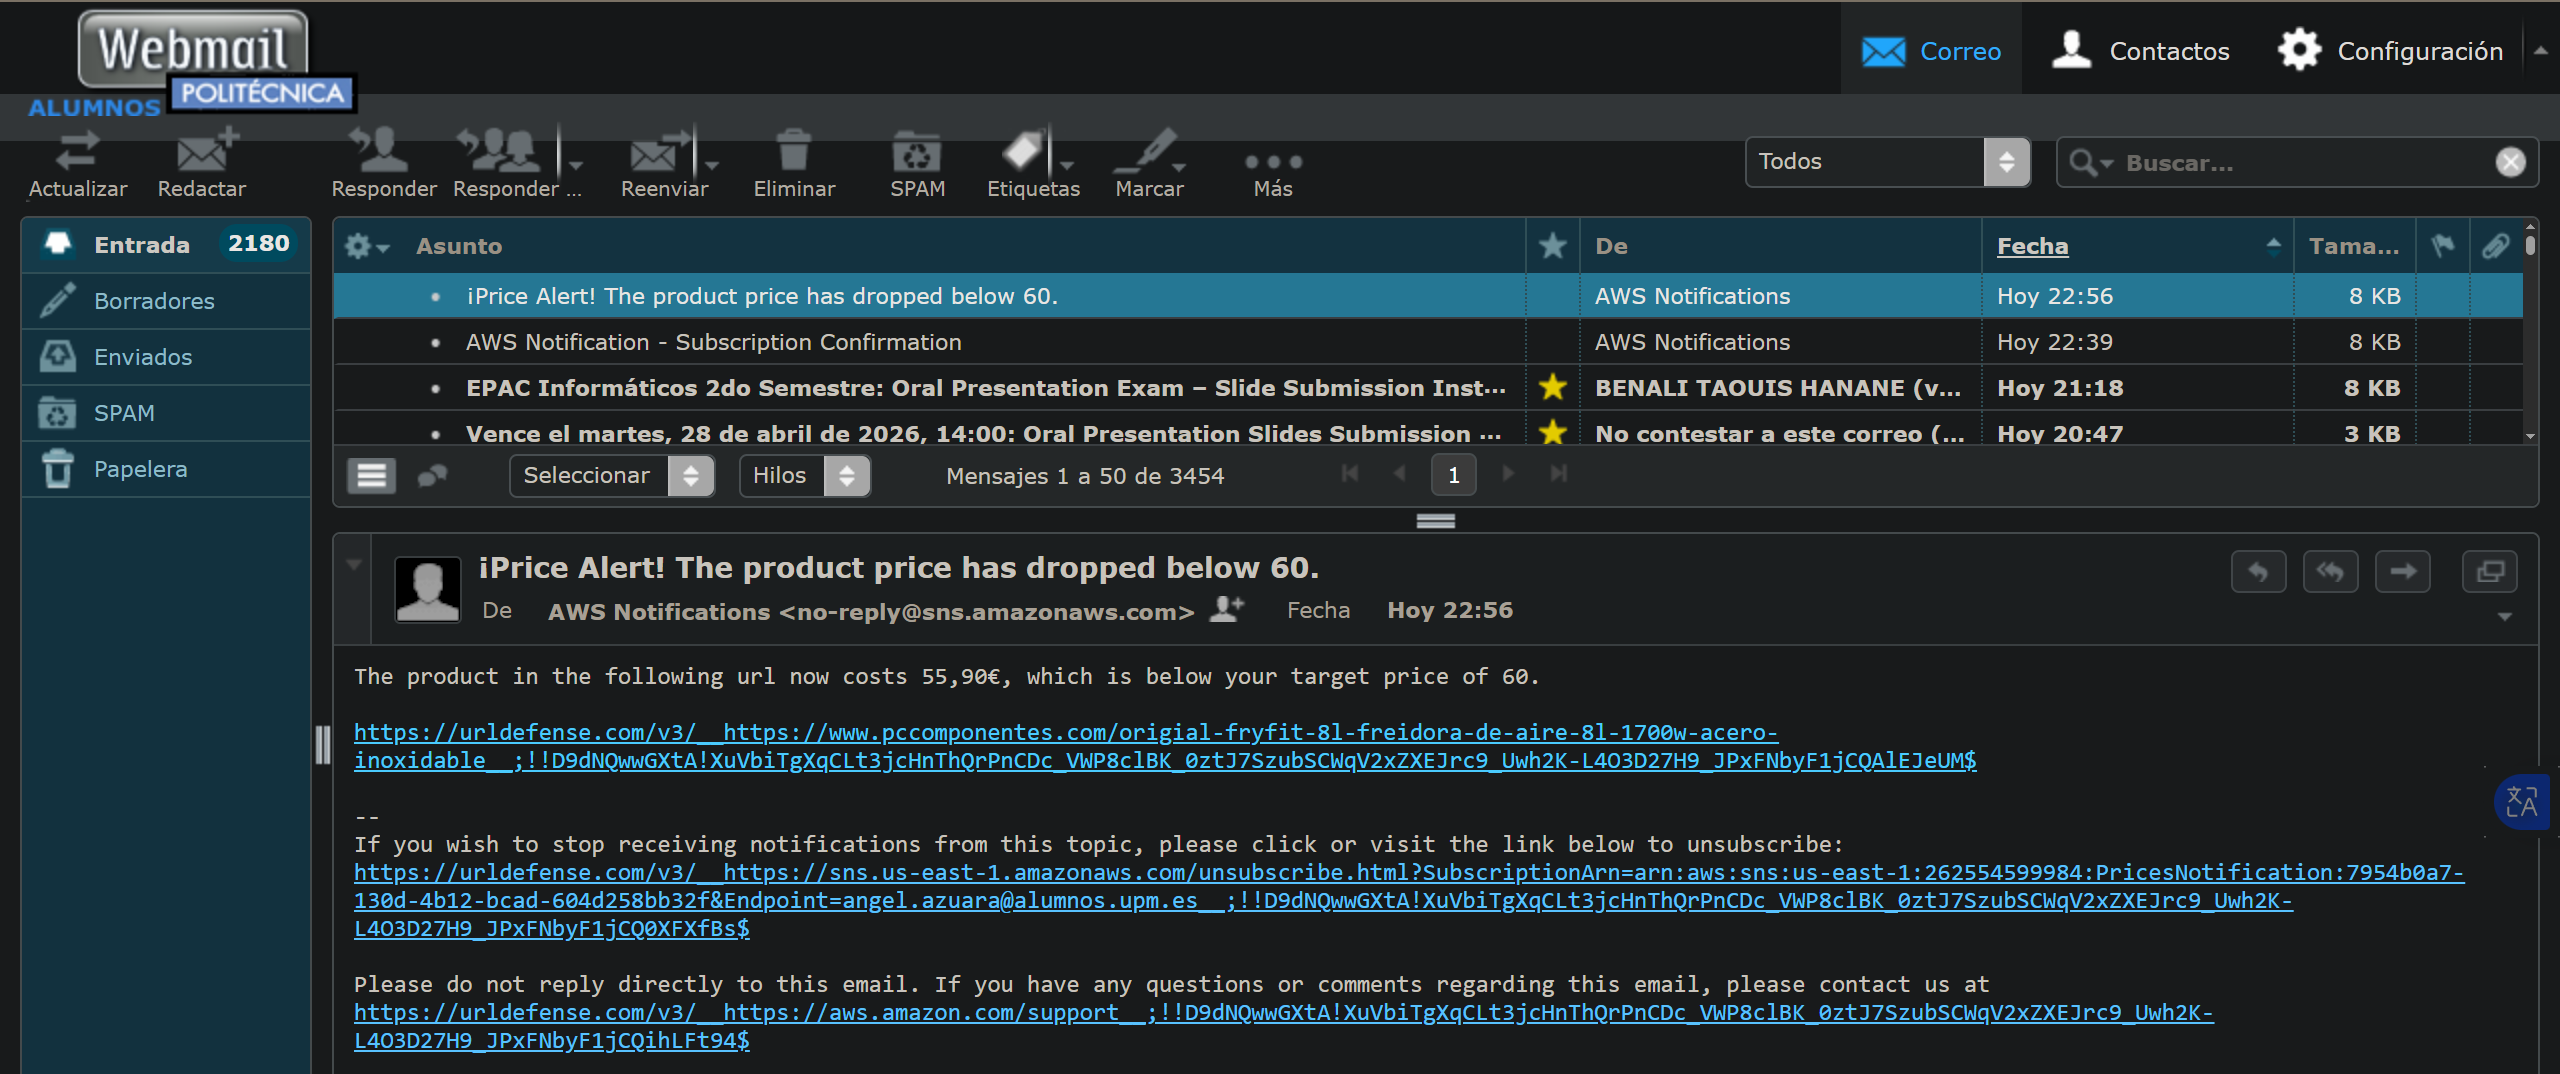This screenshot has width=2560, height=1074.
Task: Open the Correo tab
Action: pos(1931,50)
